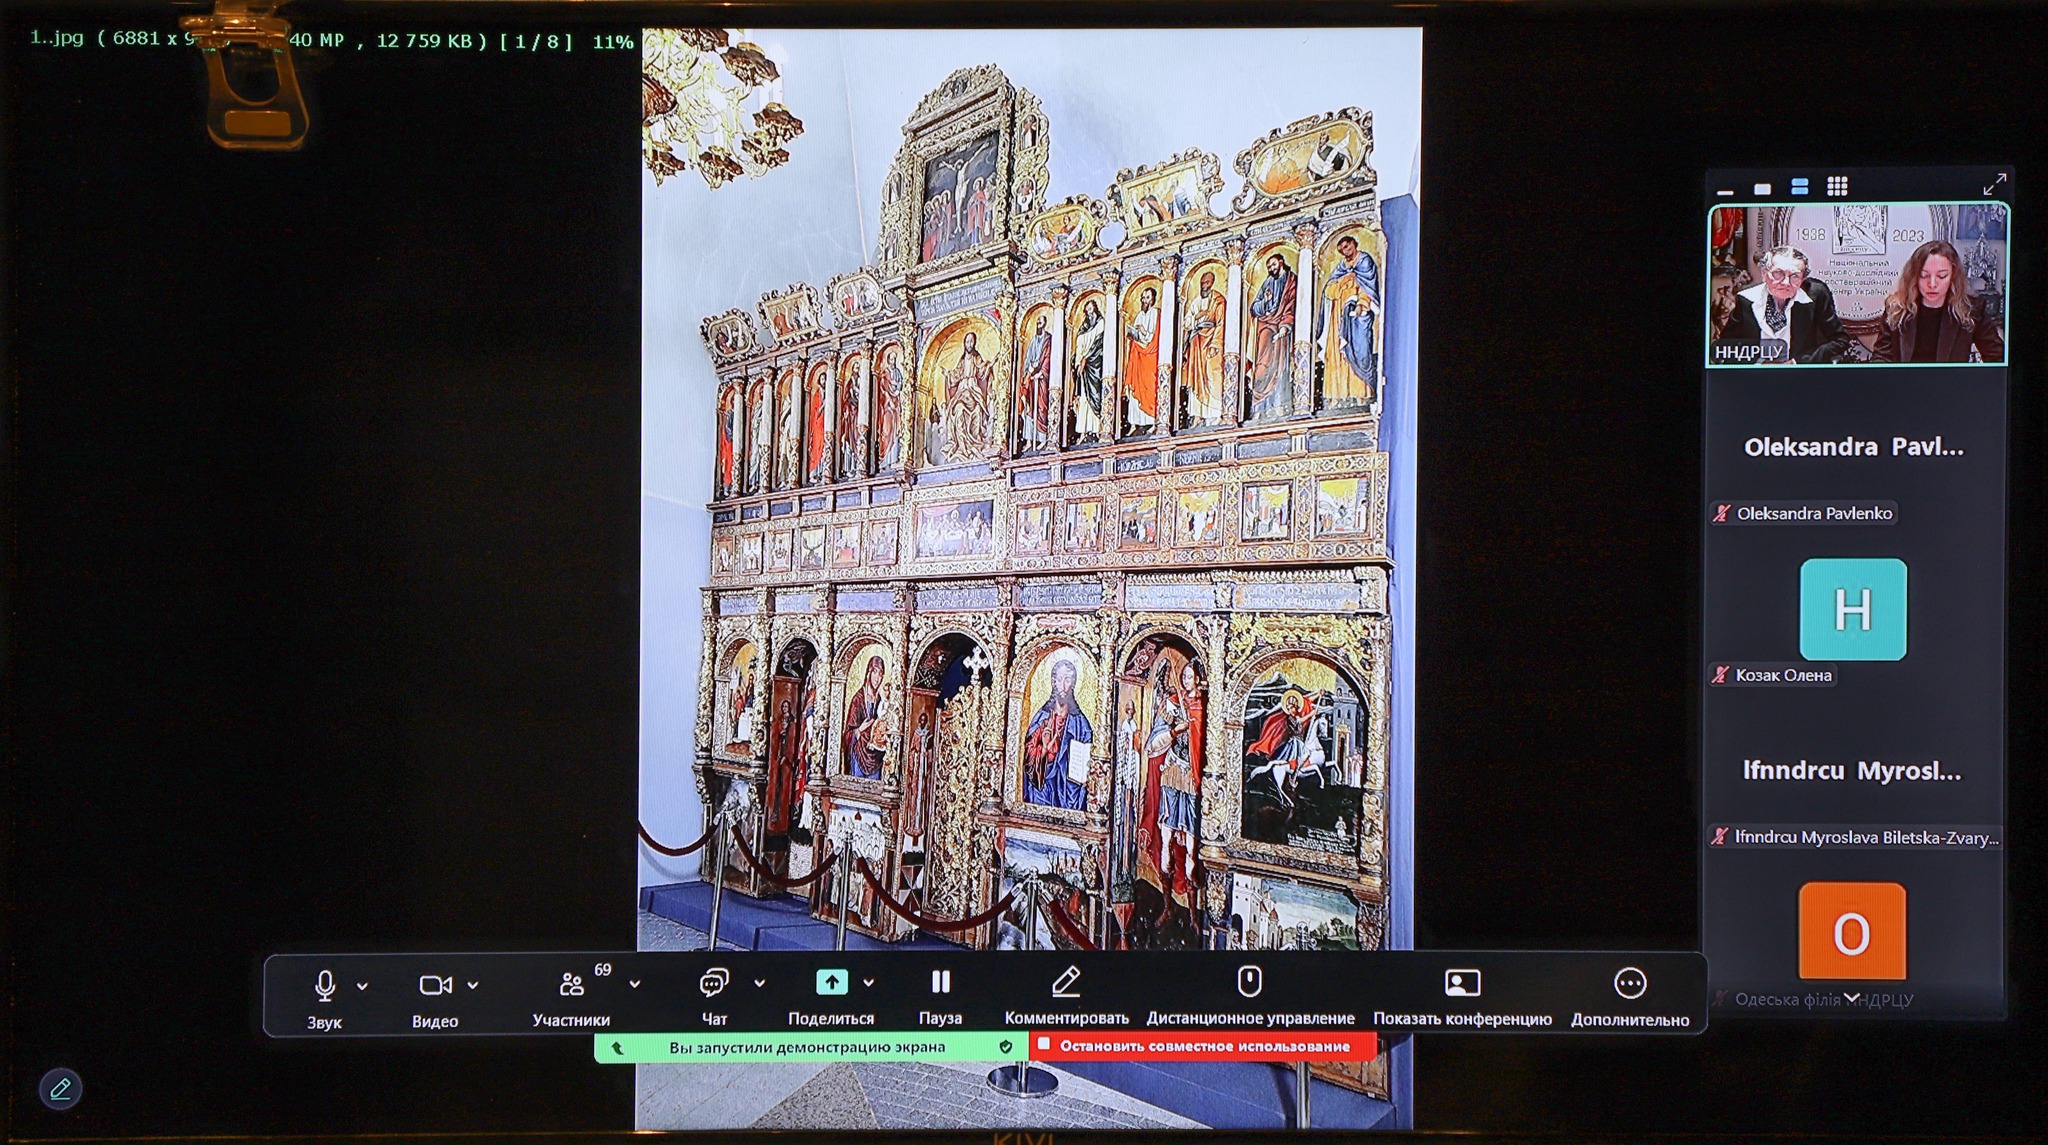Image resolution: width=2048 pixels, height=1145 pixels.
Task: Open audio options arrow next to Звук
Action: tap(362, 986)
